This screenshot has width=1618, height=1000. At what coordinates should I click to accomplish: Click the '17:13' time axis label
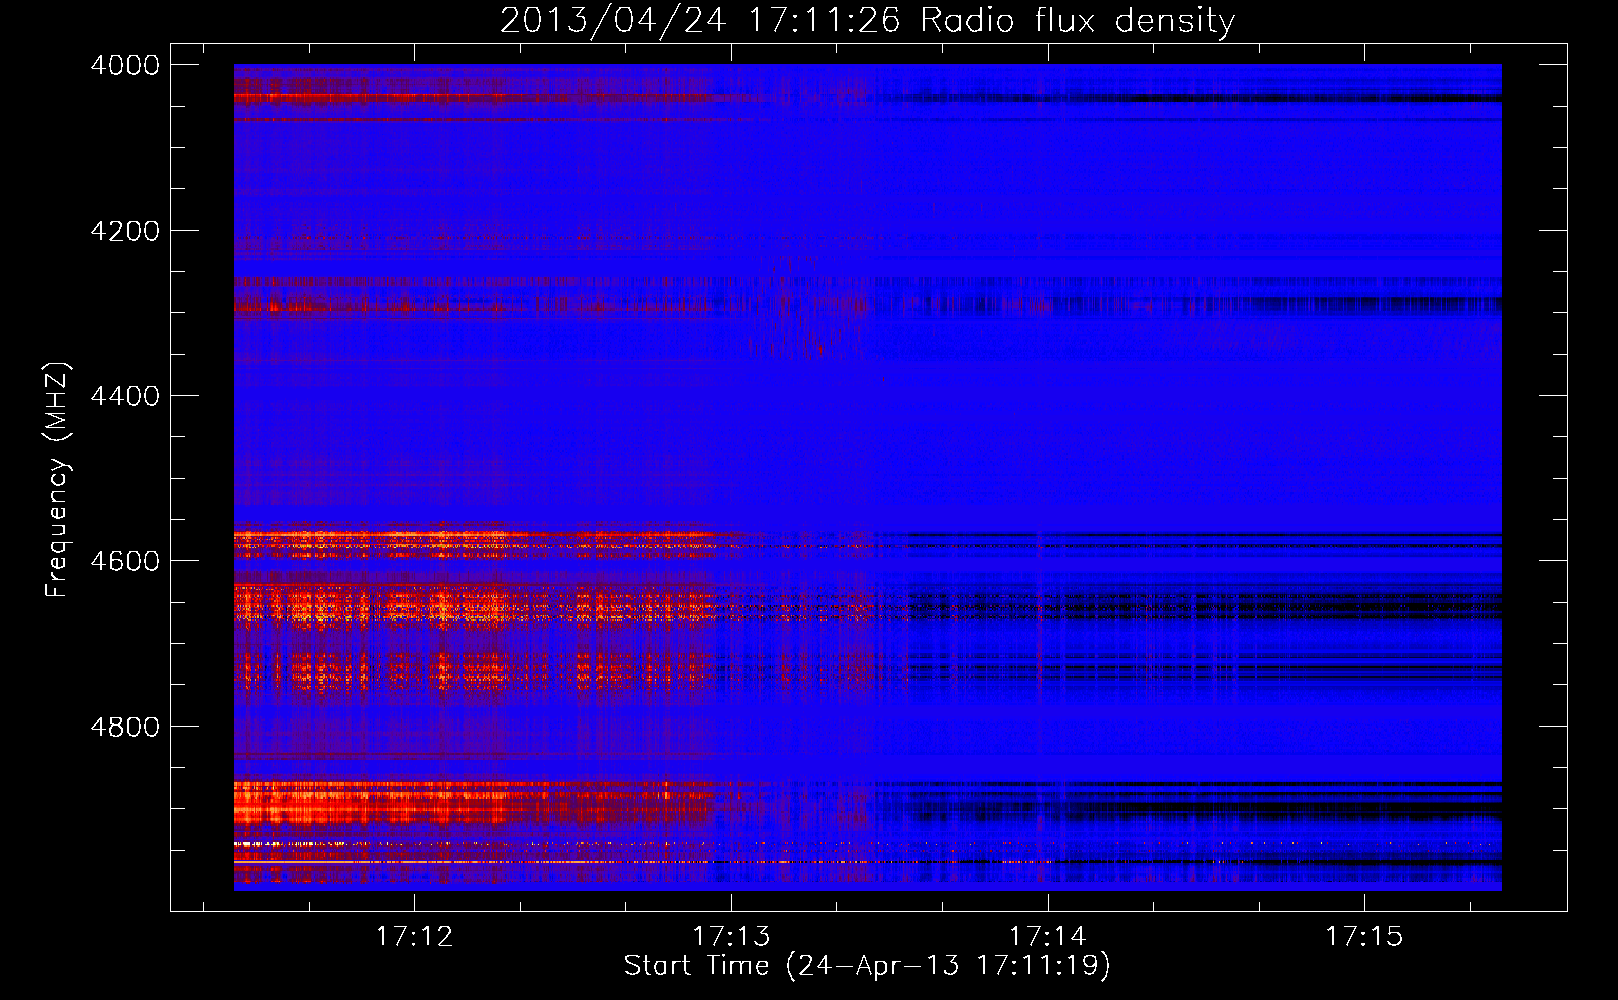731,937
